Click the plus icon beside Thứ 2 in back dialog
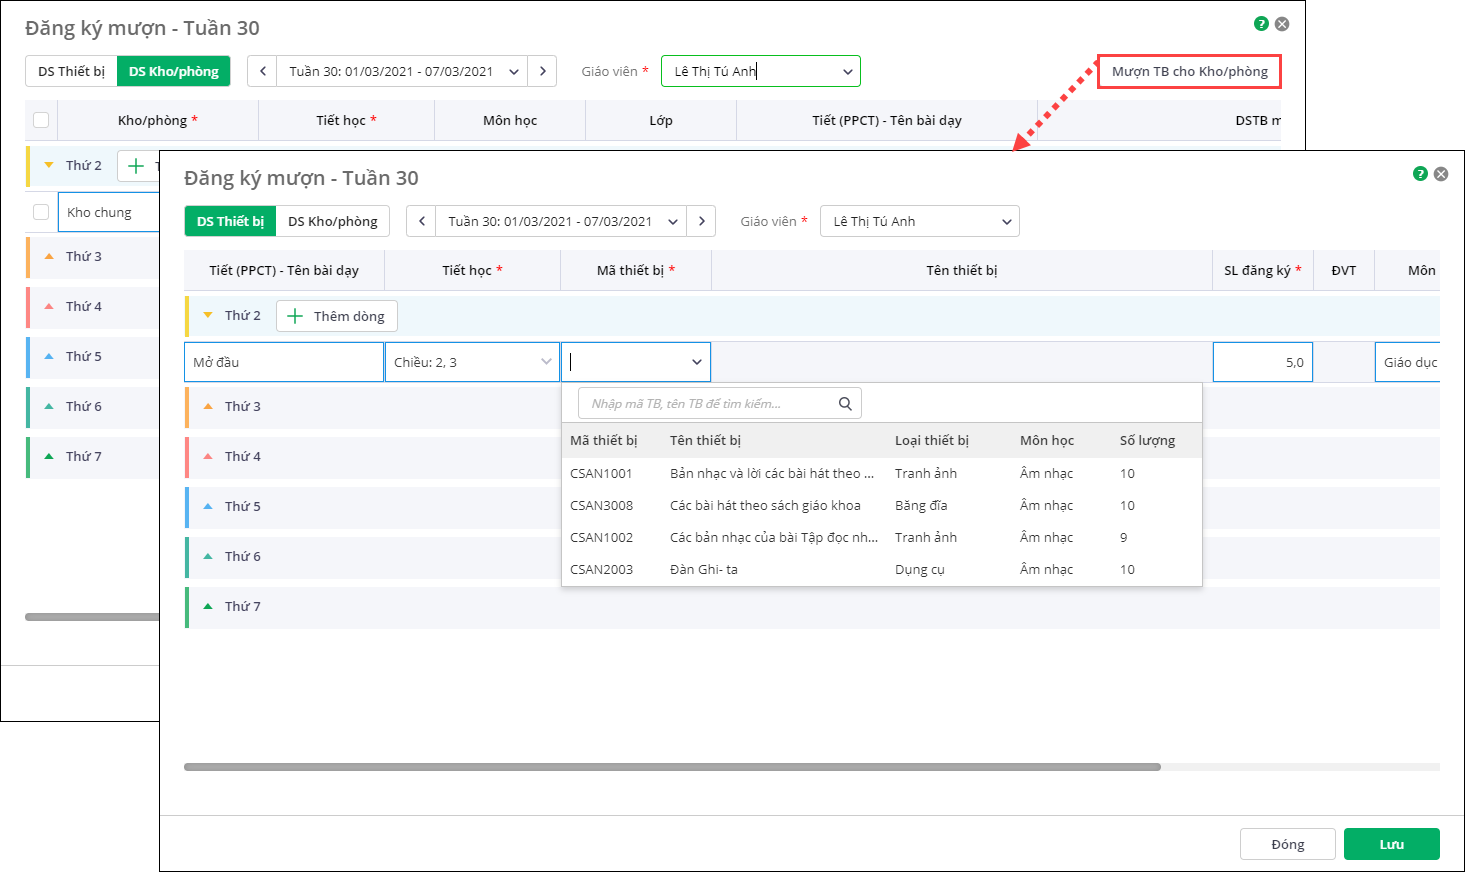This screenshot has width=1465, height=872. coord(137,166)
